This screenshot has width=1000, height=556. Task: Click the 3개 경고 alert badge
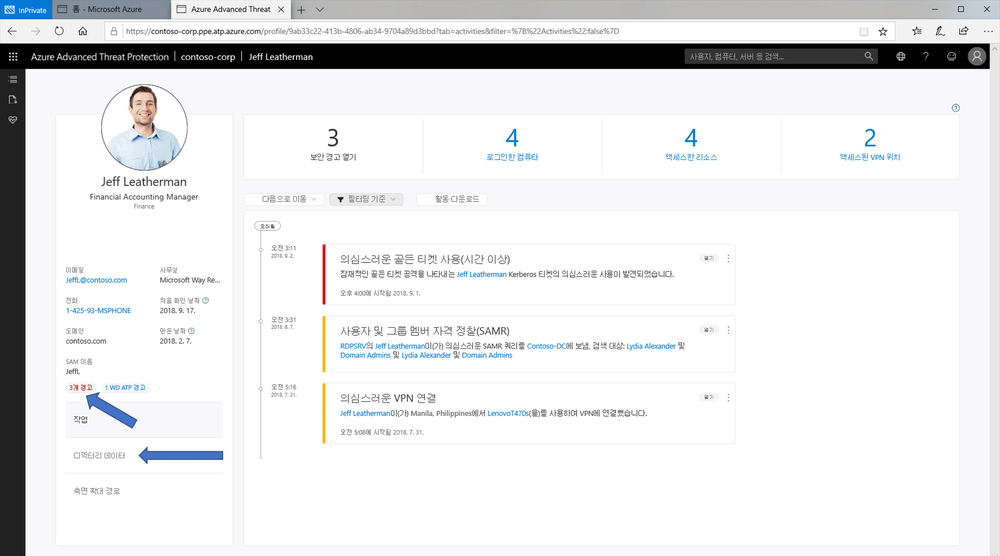tap(78, 387)
